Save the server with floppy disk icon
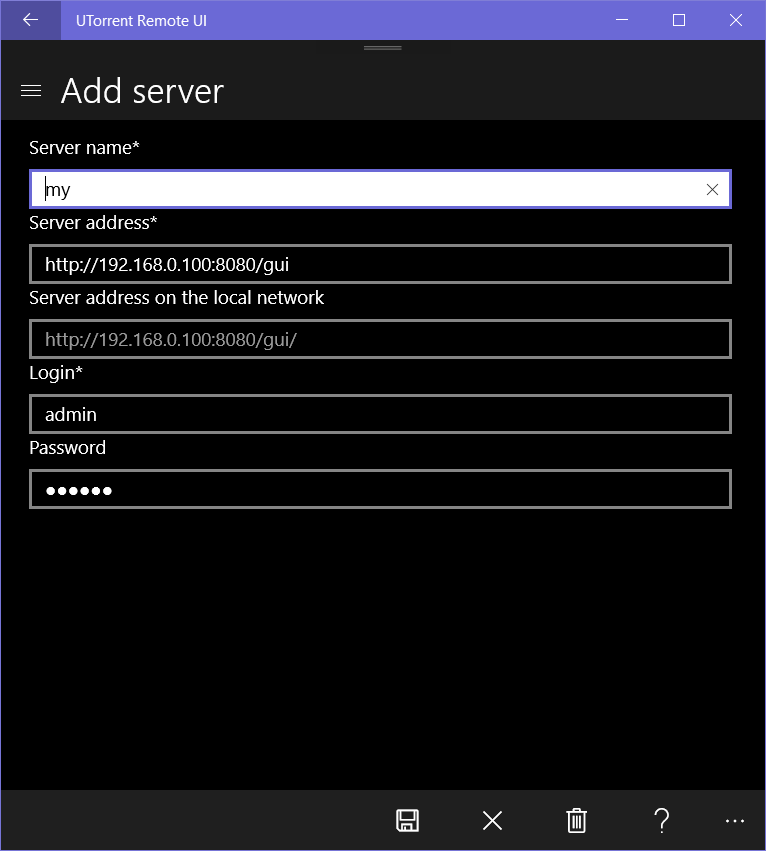 point(407,820)
